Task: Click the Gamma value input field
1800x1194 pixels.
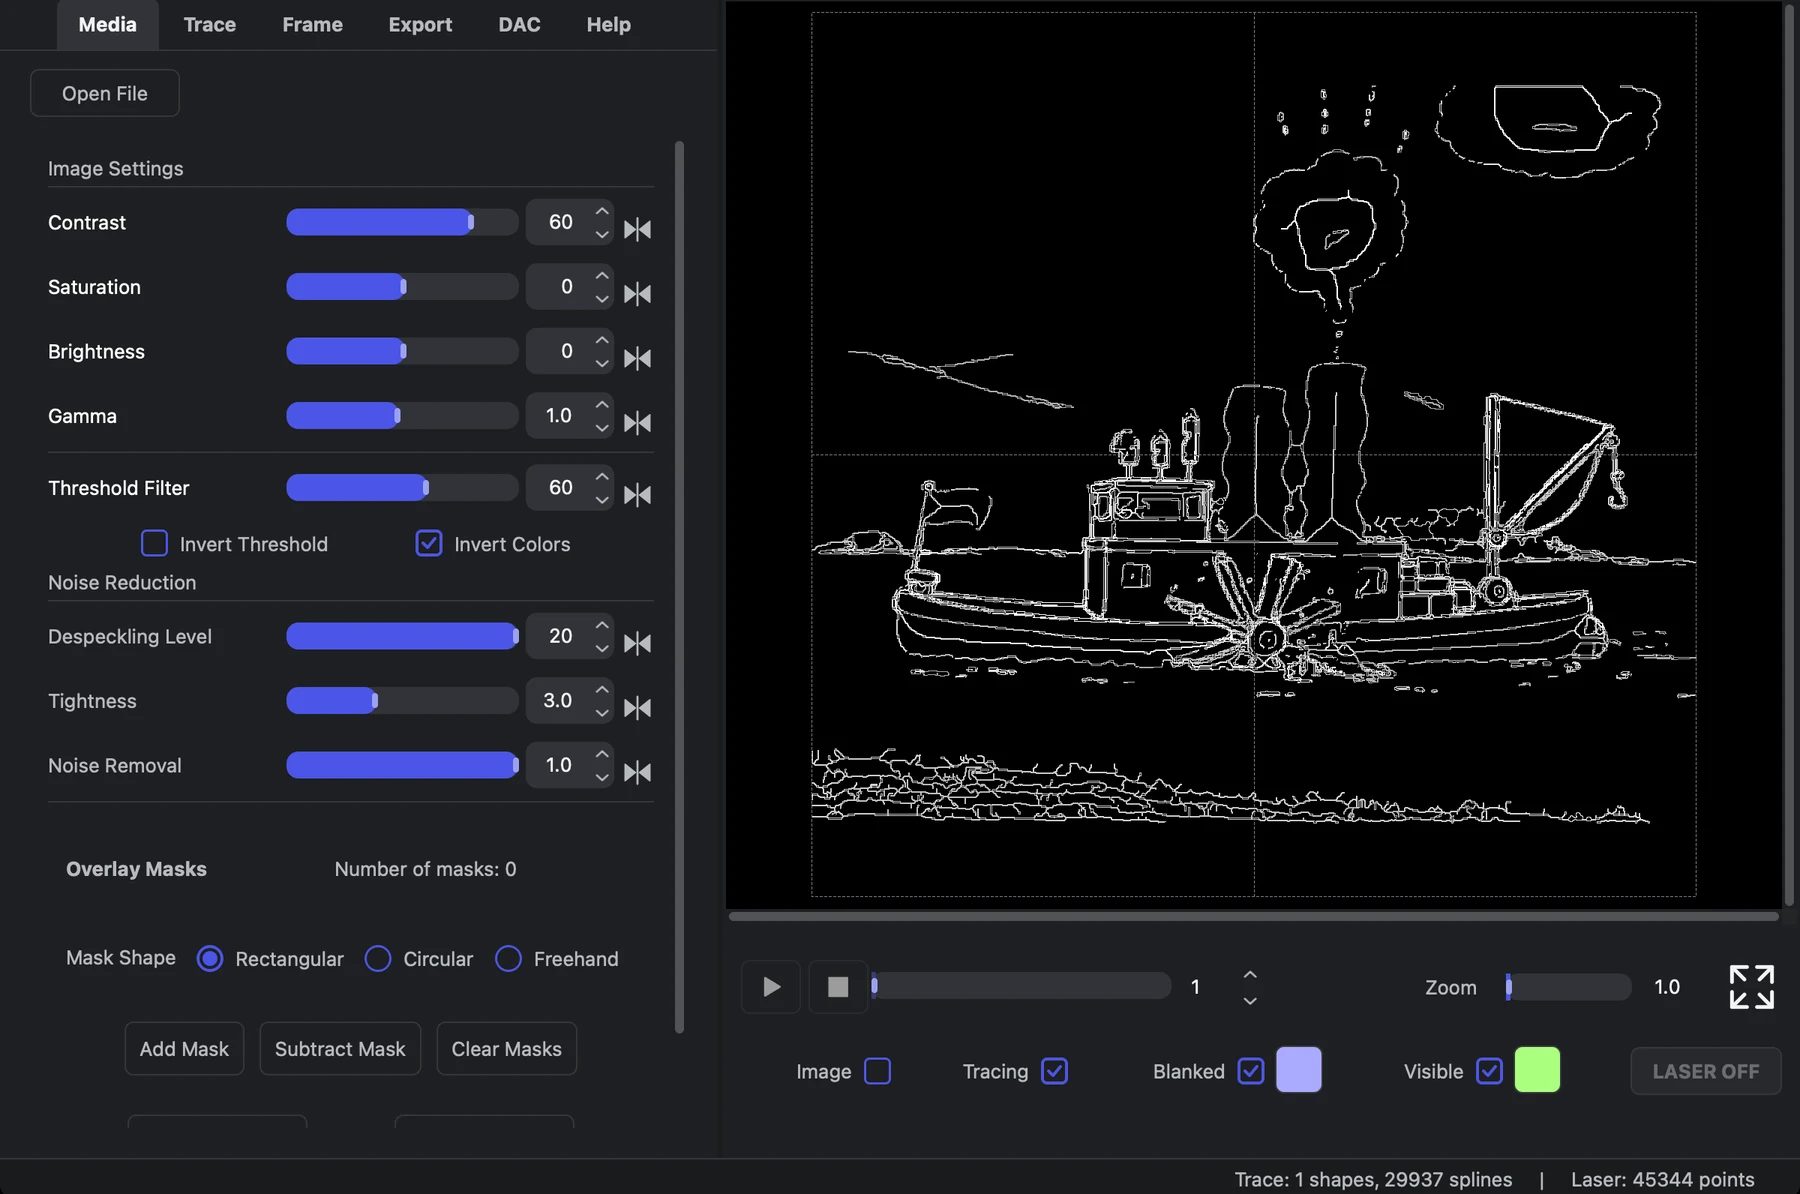Action: 558,416
